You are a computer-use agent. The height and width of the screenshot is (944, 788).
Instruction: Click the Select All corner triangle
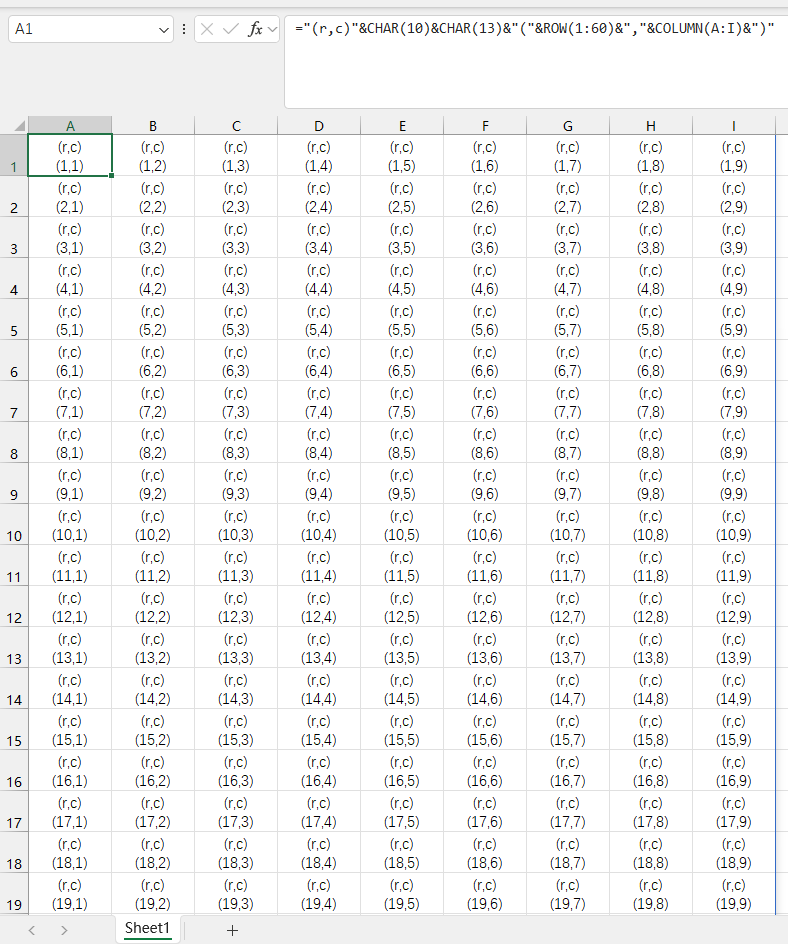19,126
